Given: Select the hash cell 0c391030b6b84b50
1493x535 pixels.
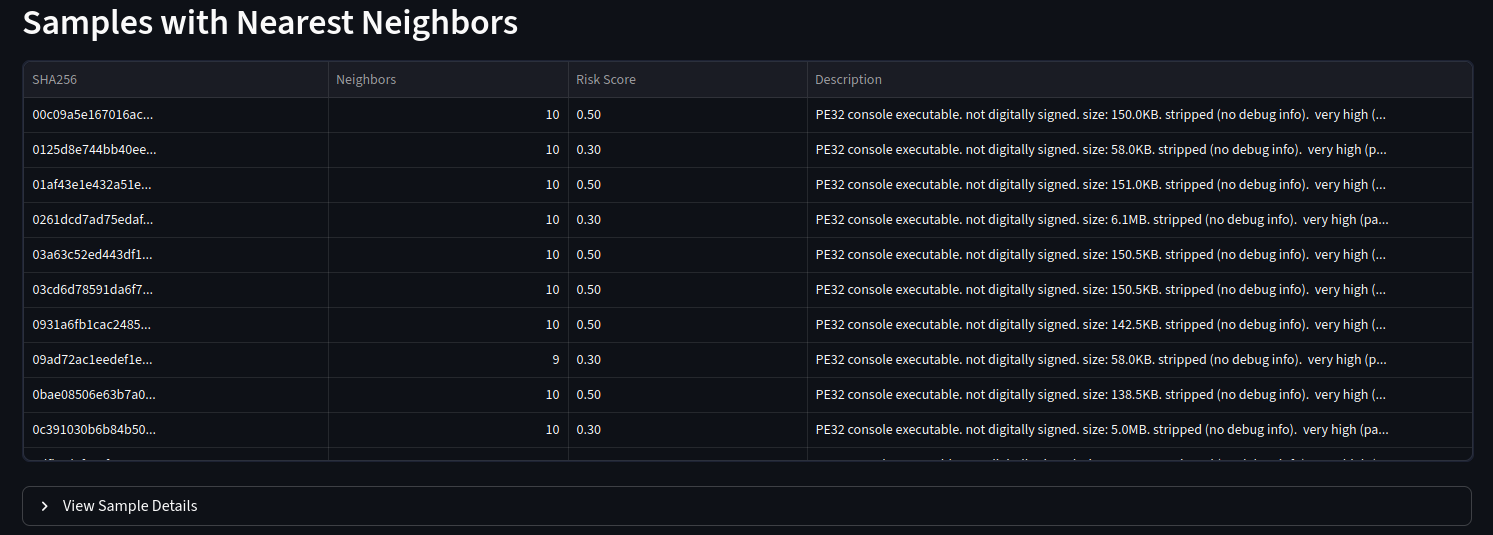Looking at the screenshot, I should [x=94, y=430].
